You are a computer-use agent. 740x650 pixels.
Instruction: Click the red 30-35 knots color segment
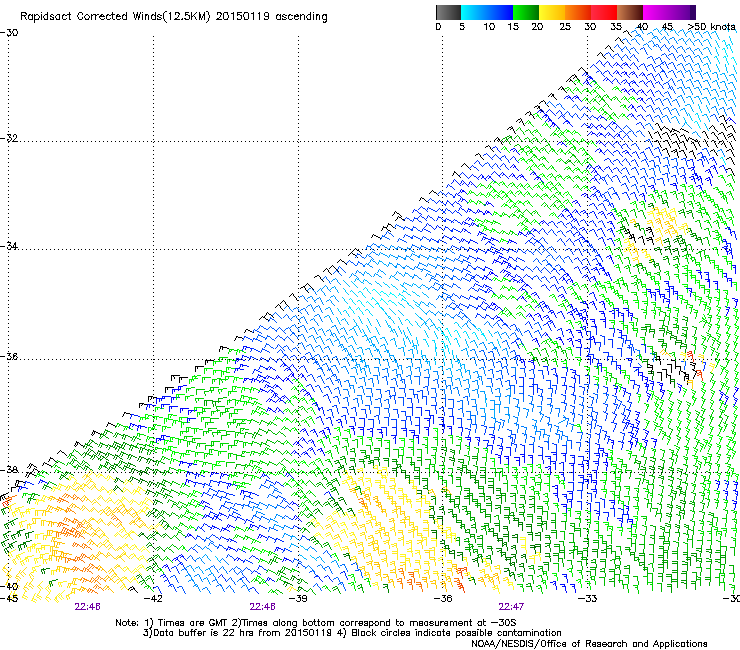[604, 12]
